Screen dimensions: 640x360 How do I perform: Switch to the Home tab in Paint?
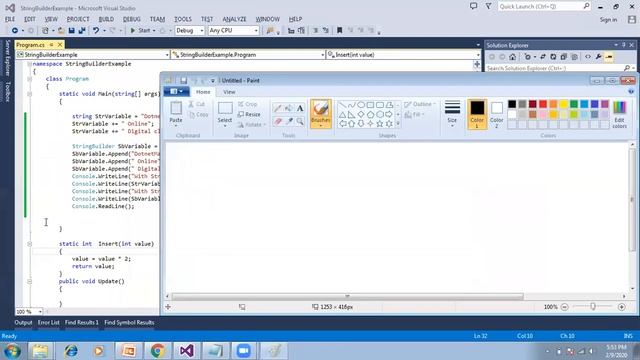coord(203,92)
